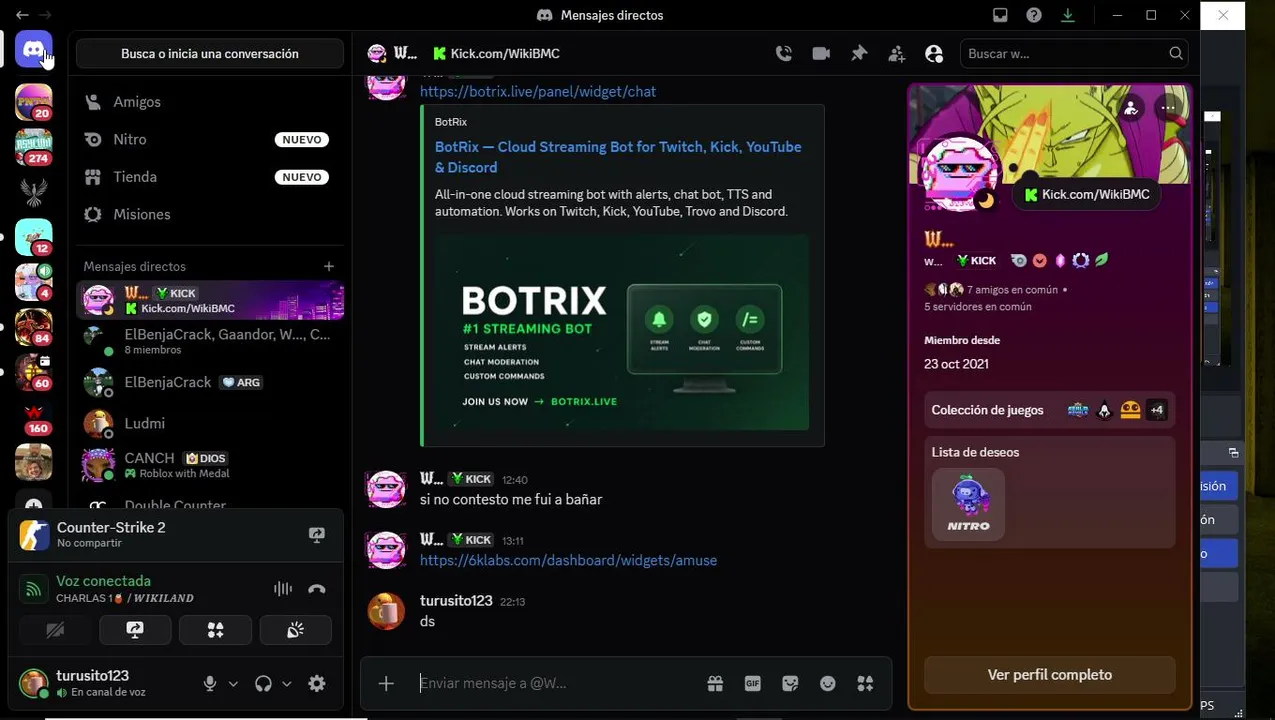The image size is (1275, 720).
Task: Open the server with 12 notifications badge
Action: (x=33, y=237)
